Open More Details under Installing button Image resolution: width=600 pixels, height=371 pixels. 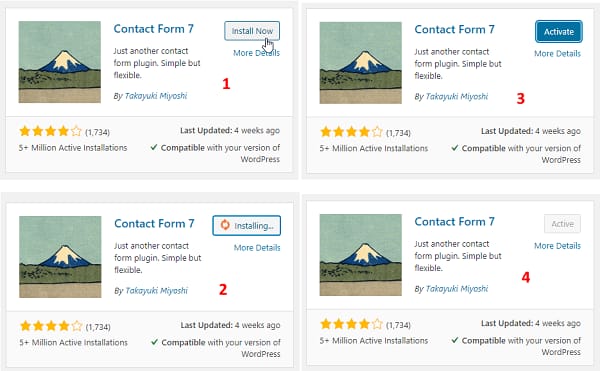coord(257,248)
